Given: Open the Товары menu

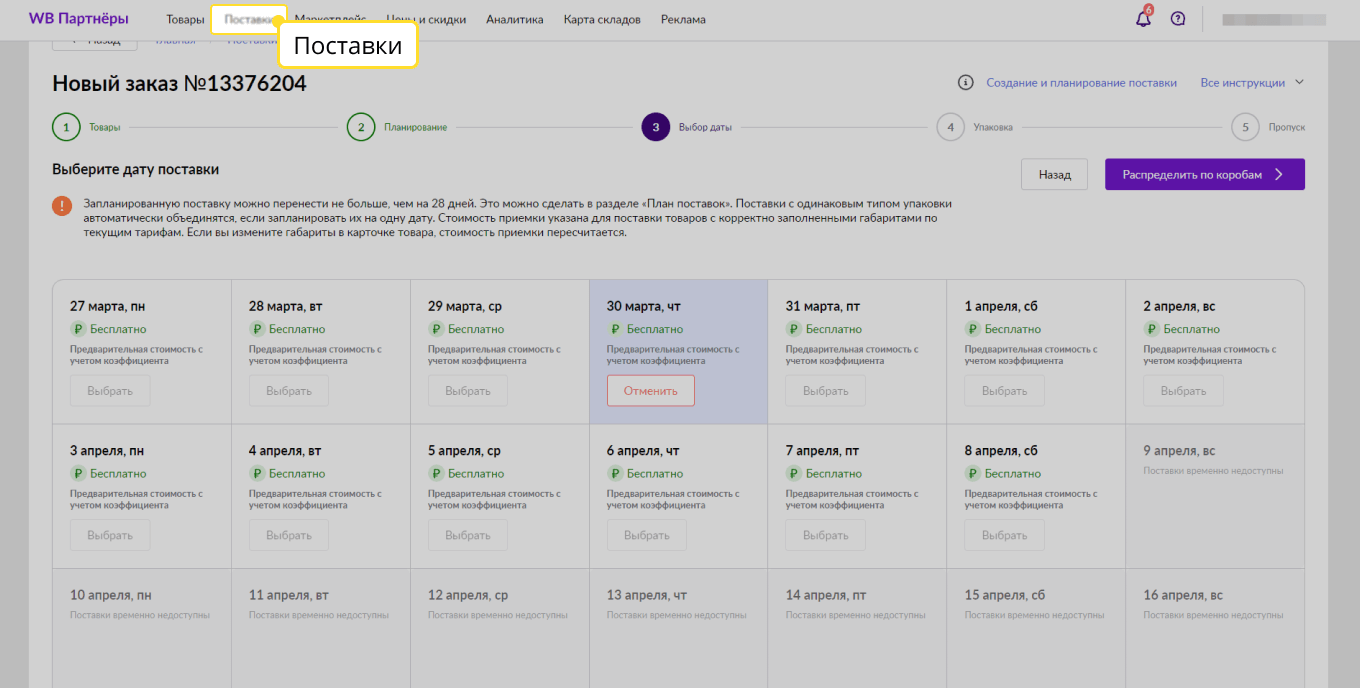Looking at the screenshot, I should coord(185,19).
